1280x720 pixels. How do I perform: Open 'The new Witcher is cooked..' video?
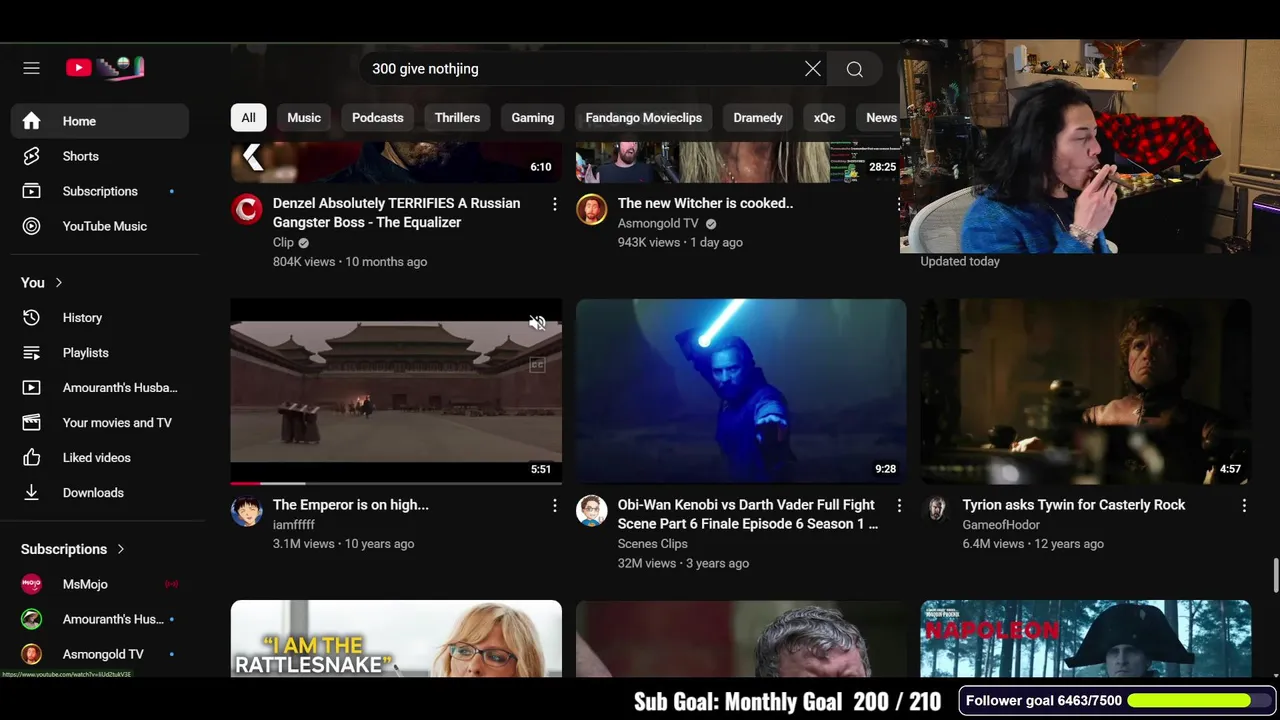705,203
